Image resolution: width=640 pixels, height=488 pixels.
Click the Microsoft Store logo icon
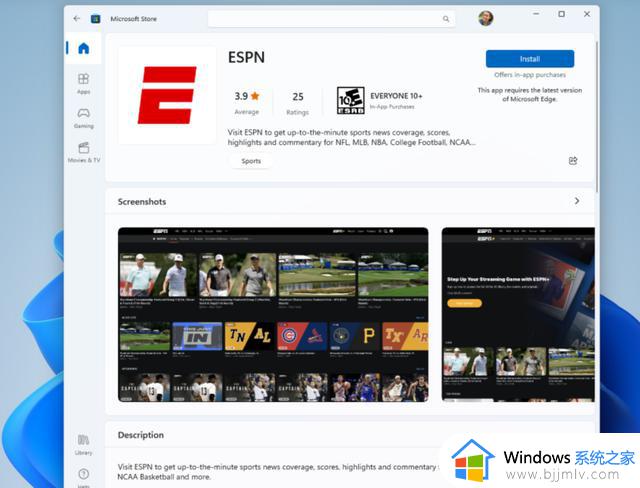point(96,19)
